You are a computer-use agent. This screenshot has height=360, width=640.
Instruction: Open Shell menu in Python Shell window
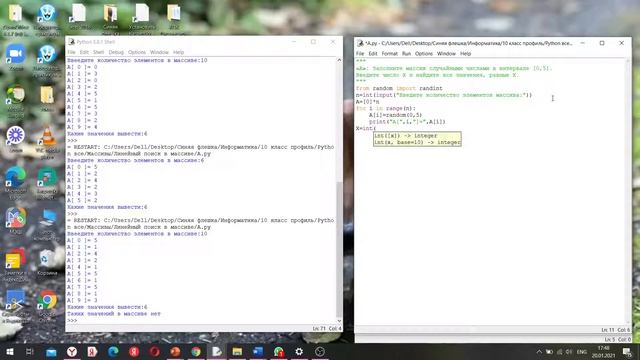[x=98, y=52]
